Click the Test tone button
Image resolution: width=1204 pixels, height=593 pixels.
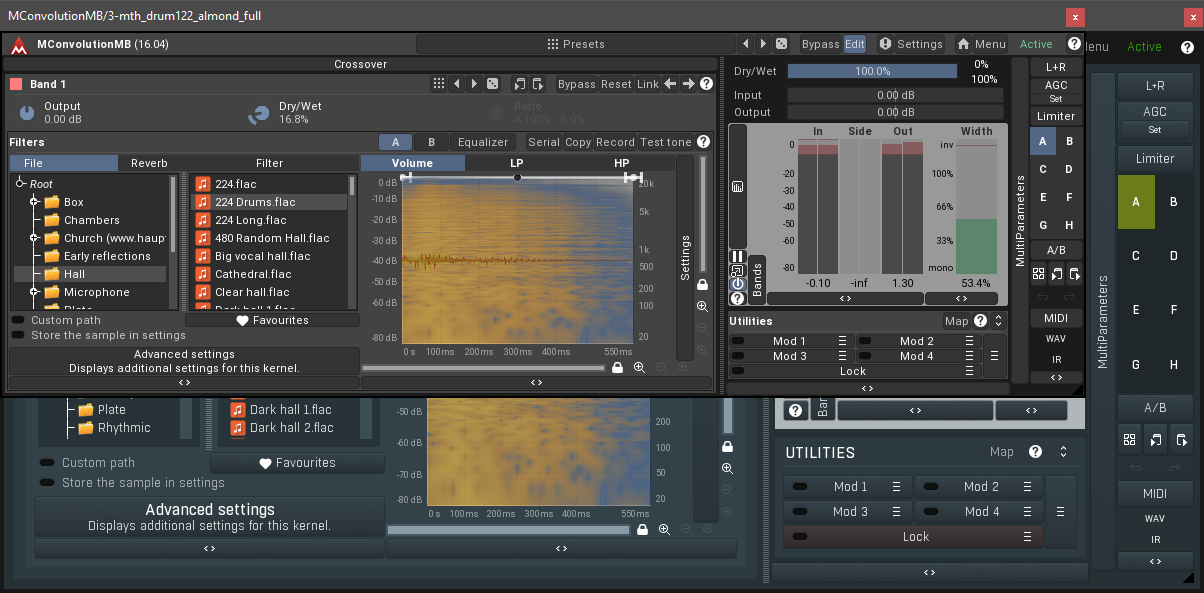(x=666, y=142)
